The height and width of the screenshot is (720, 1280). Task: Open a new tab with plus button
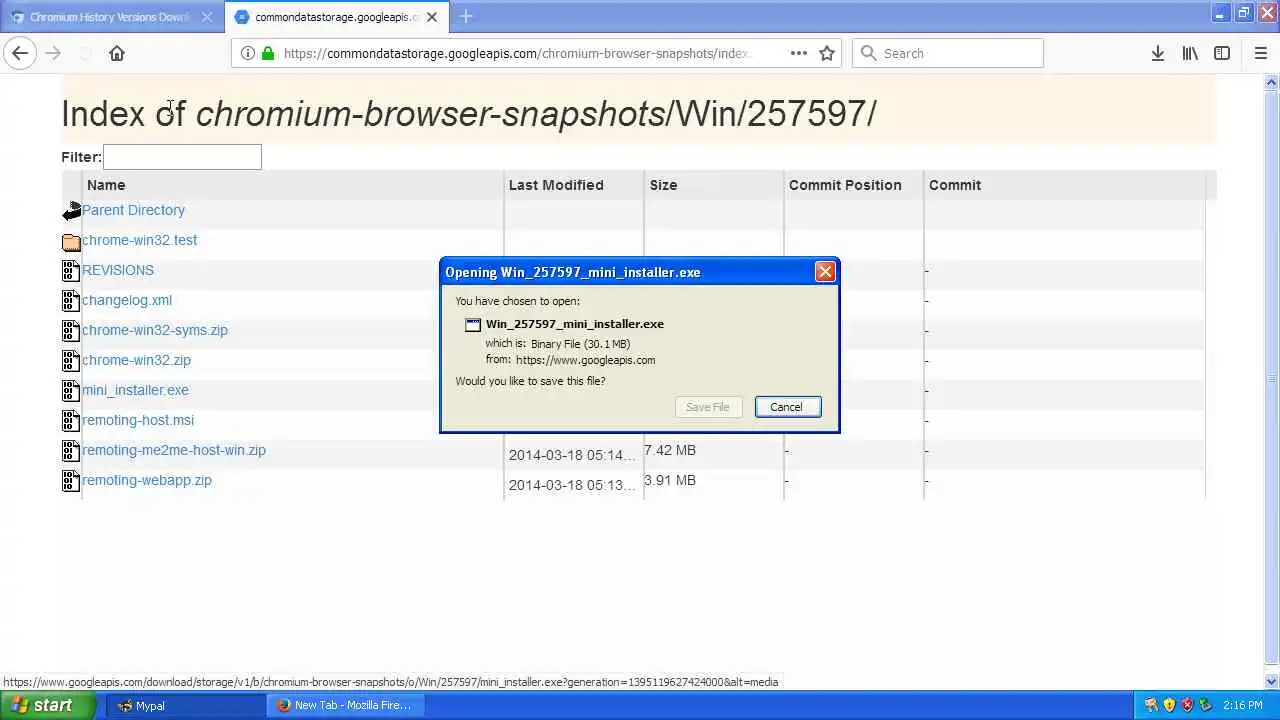(x=466, y=16)
